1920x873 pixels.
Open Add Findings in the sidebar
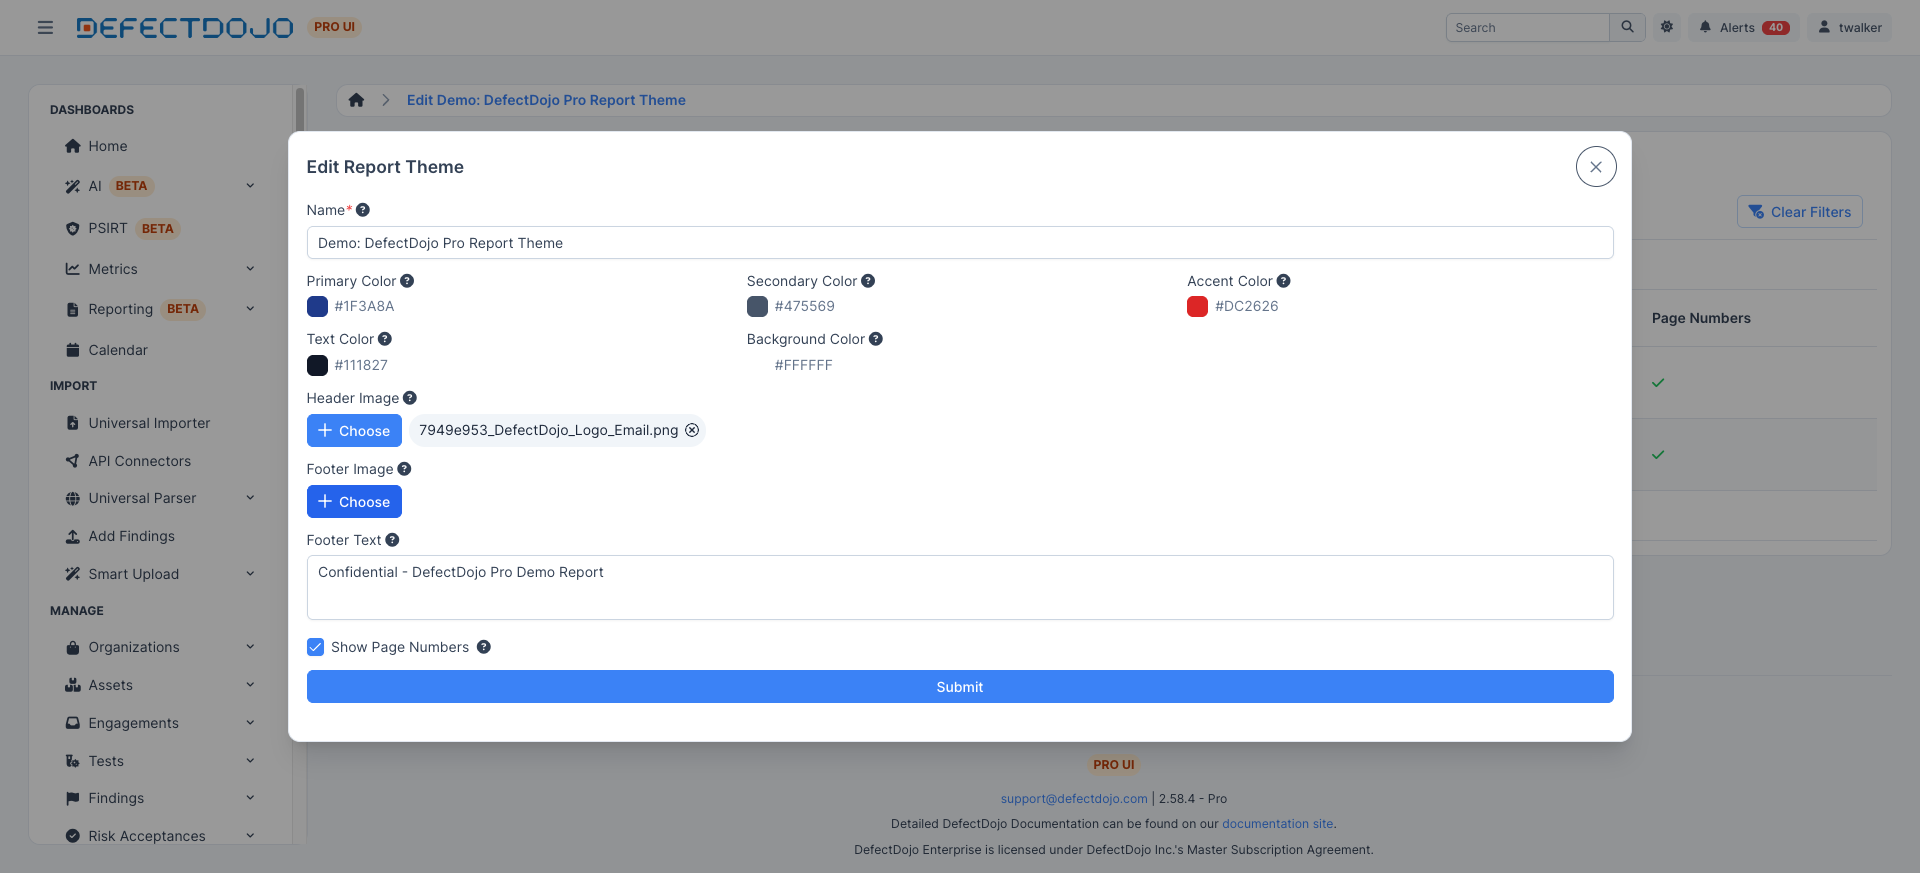(x=131, y=536)
